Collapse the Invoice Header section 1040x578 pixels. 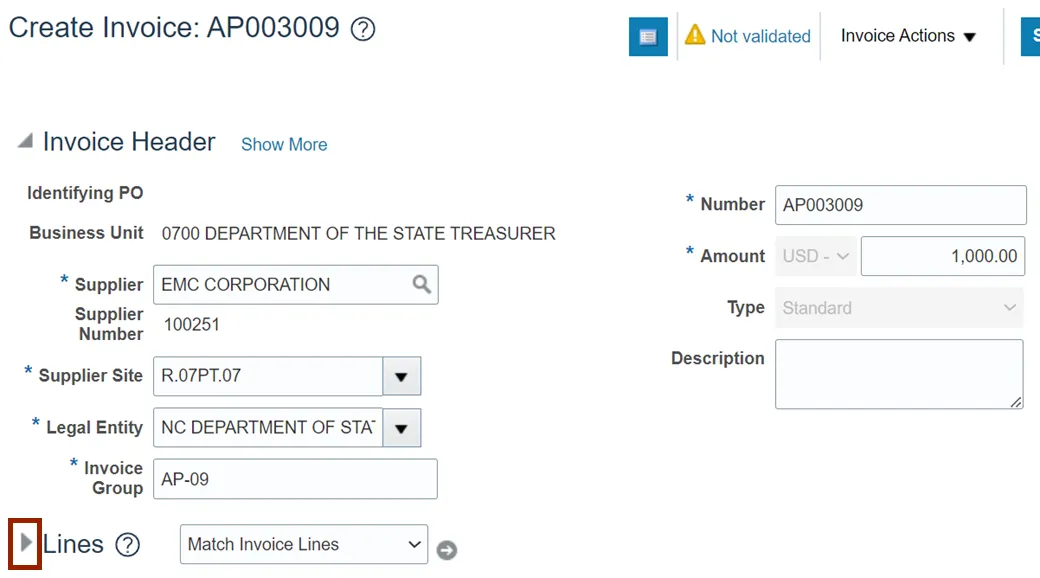point(25,142)
